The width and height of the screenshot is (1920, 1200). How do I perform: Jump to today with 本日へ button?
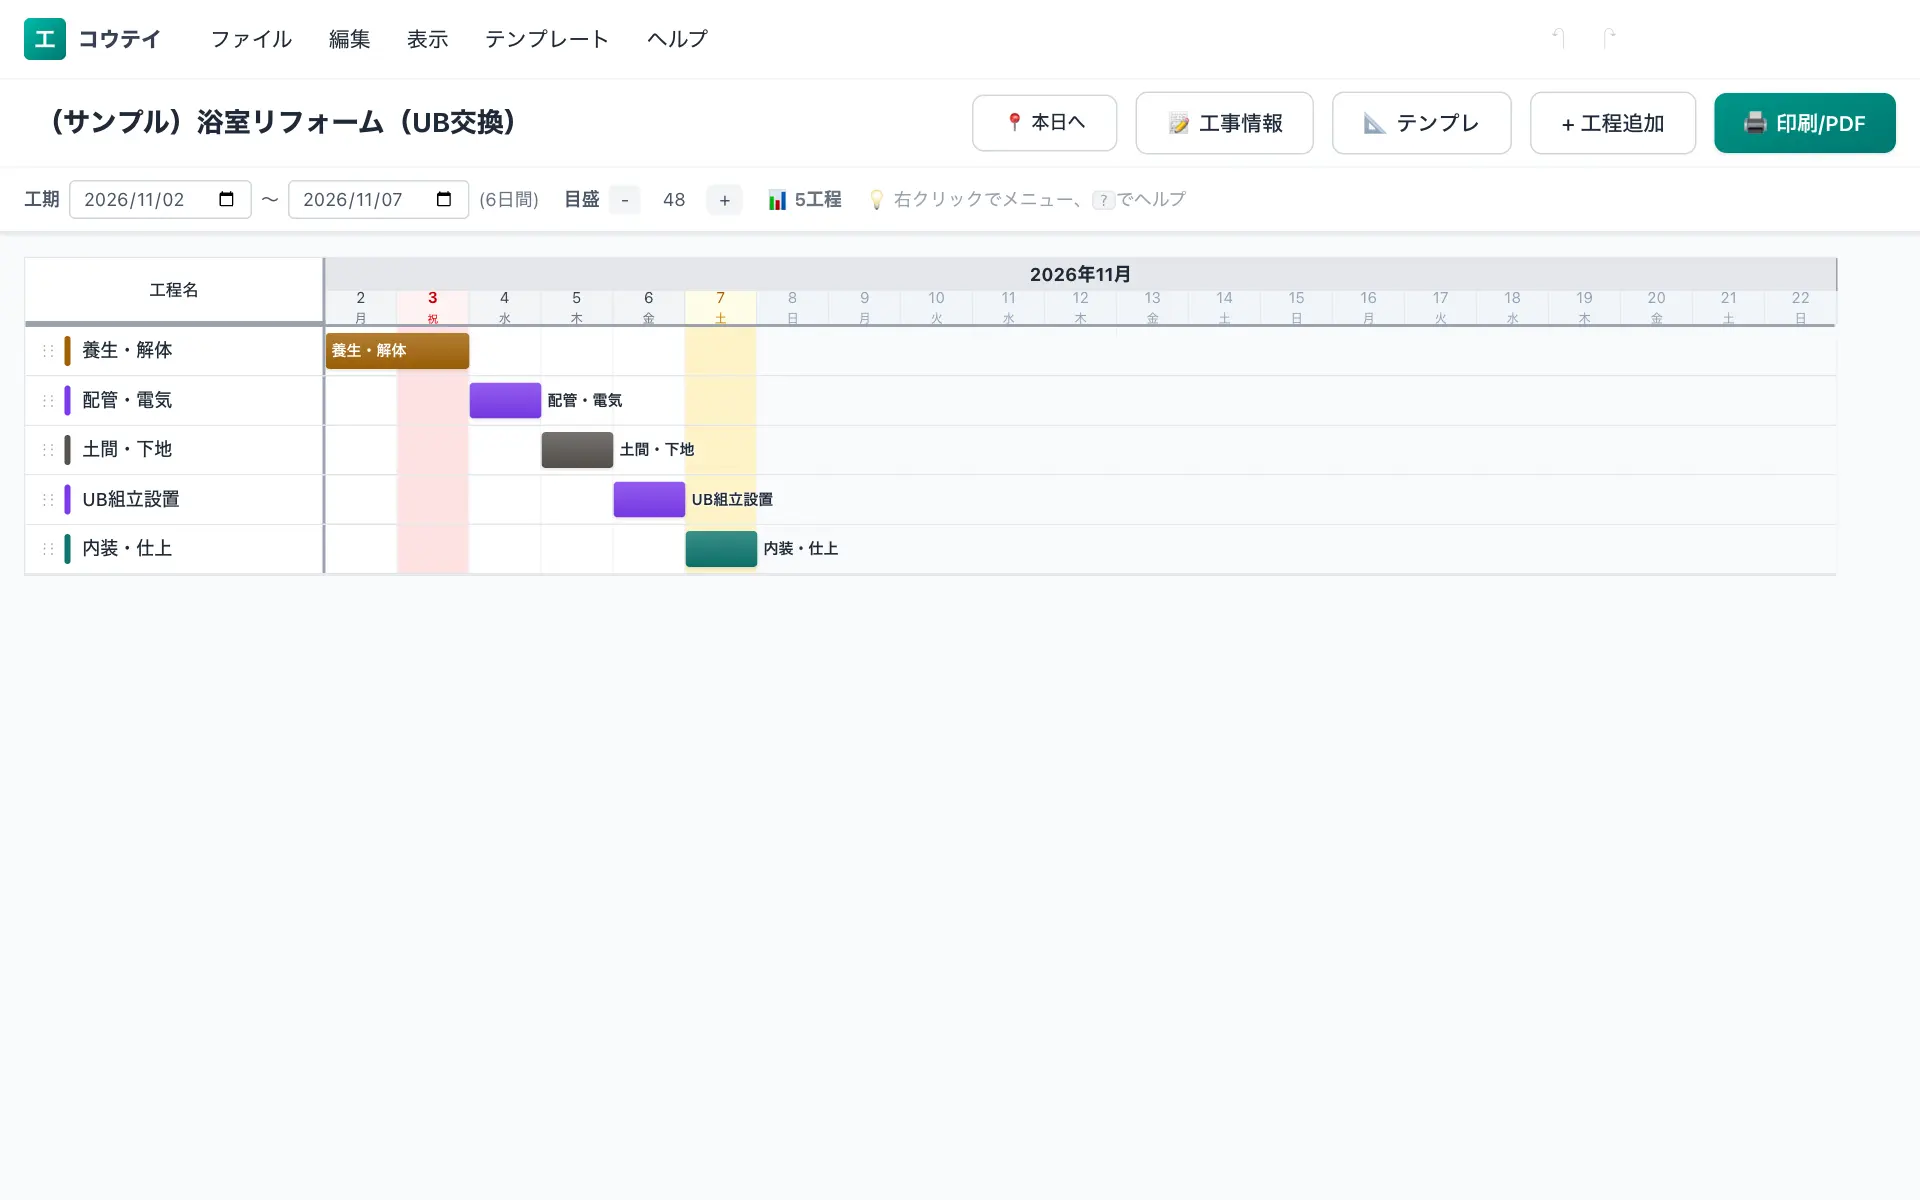pos(1044,123)
